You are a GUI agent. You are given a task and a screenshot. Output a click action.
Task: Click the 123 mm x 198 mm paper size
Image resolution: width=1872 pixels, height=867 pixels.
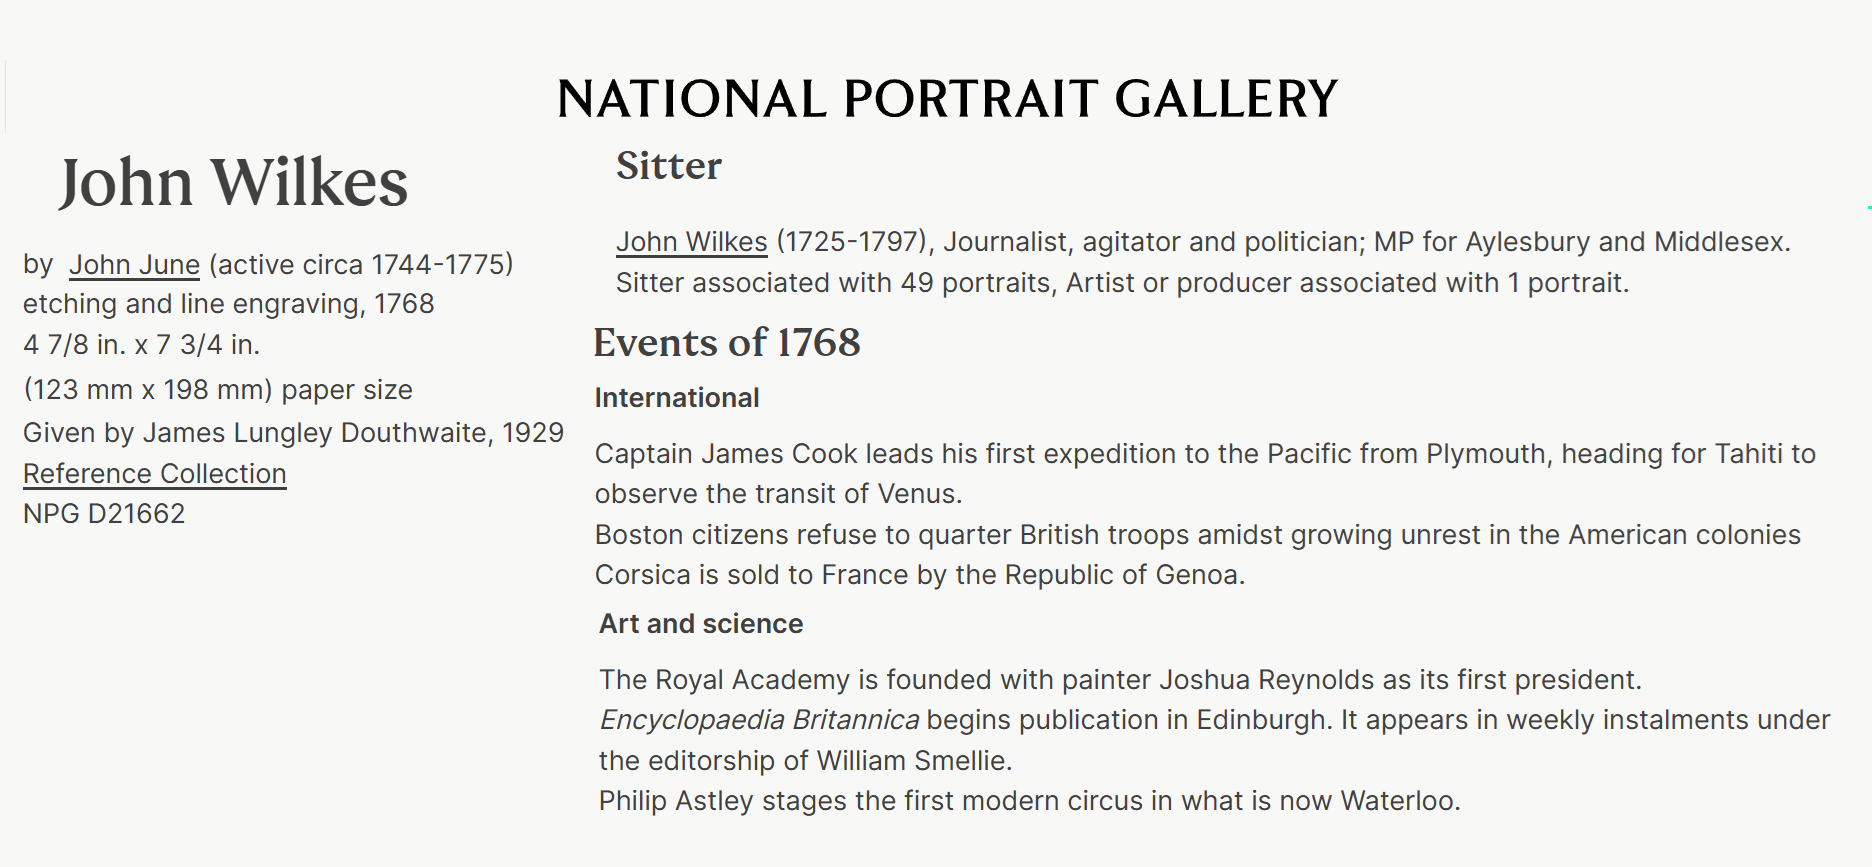click(x=217, y=390)
